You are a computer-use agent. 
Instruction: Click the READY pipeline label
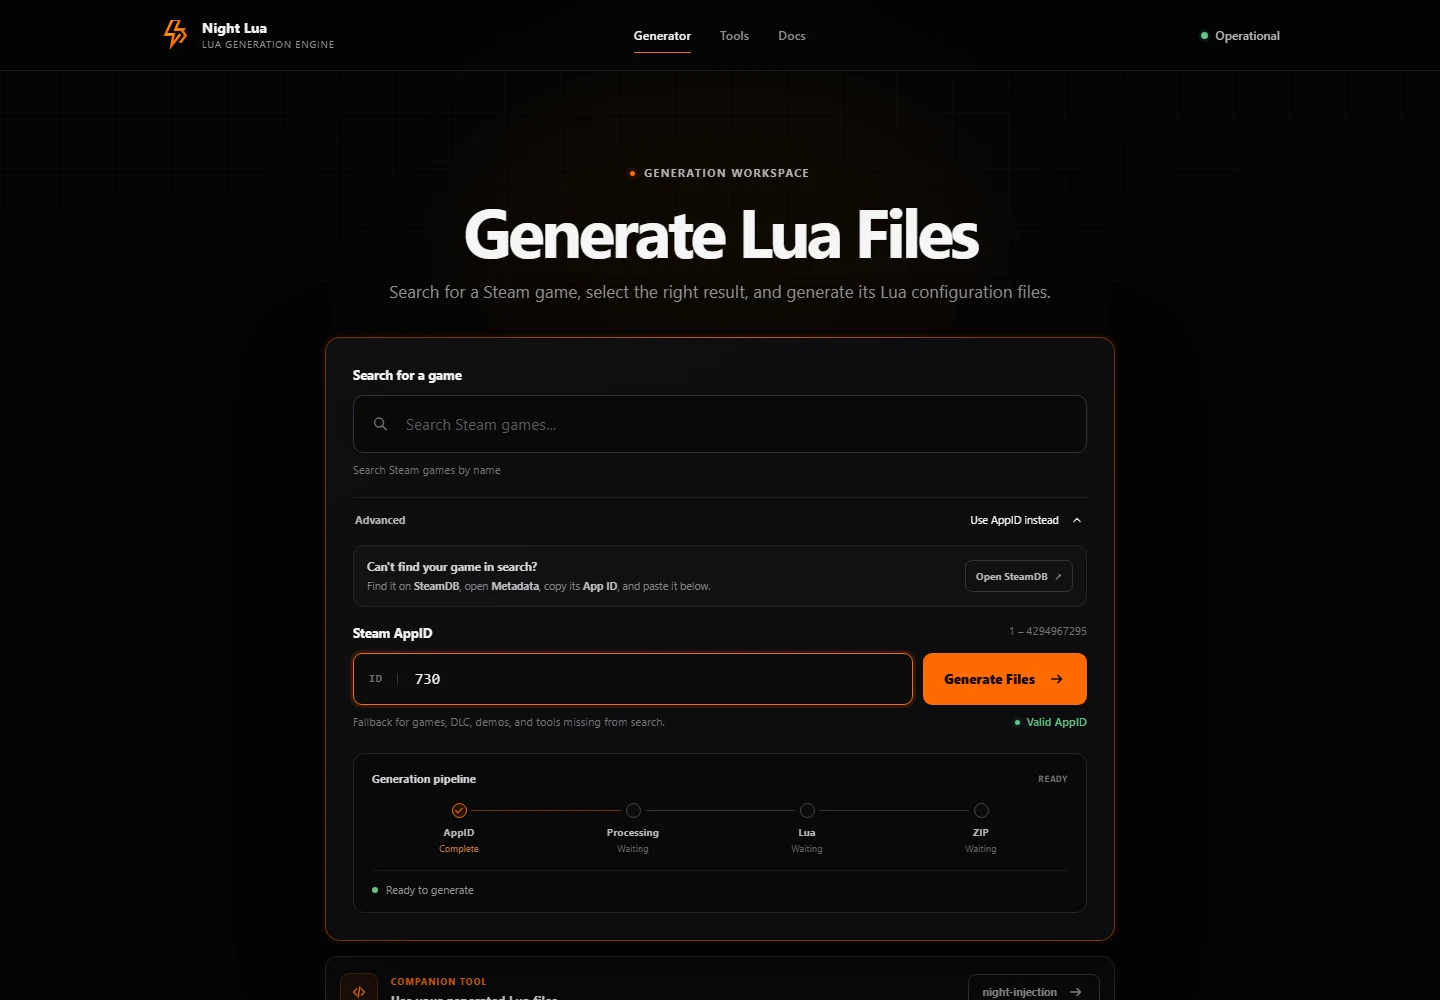1053,779
